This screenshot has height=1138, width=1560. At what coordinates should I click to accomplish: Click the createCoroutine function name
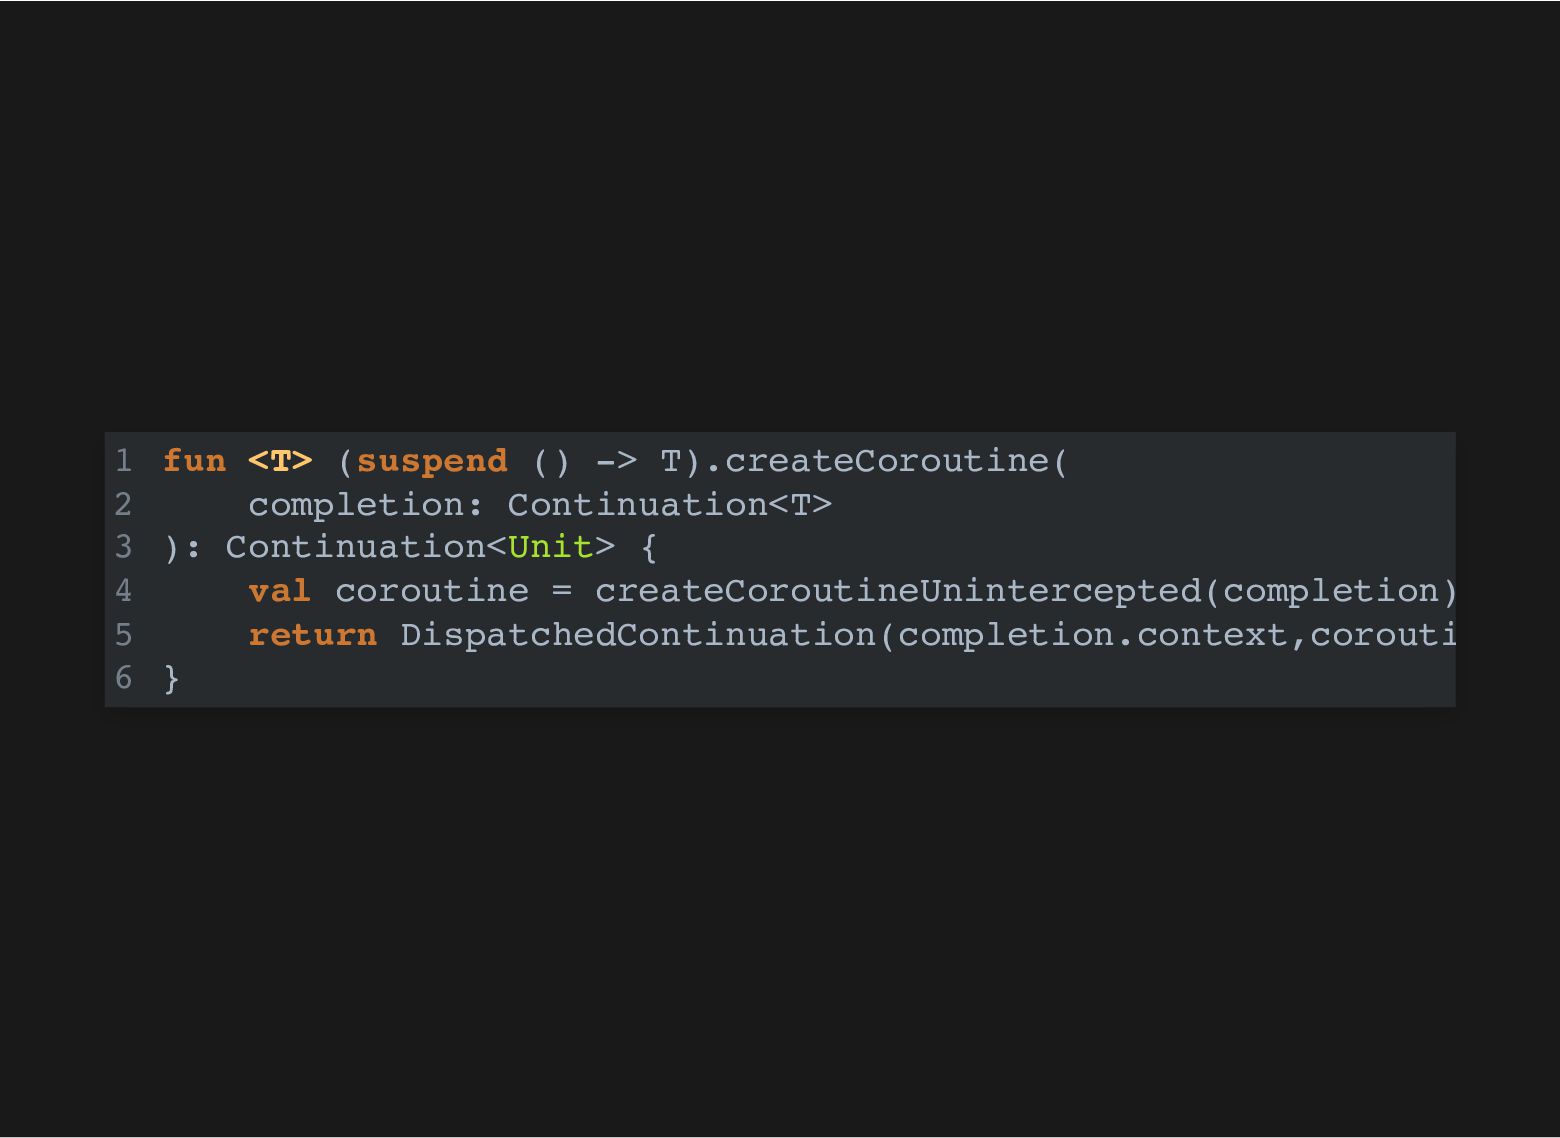click(x=886, y=461)
